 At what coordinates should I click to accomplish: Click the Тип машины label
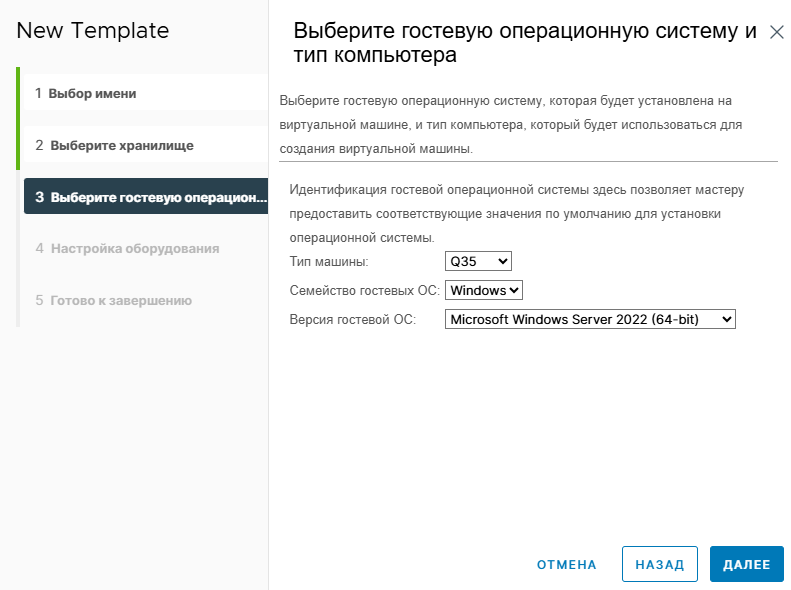[329, 262]
